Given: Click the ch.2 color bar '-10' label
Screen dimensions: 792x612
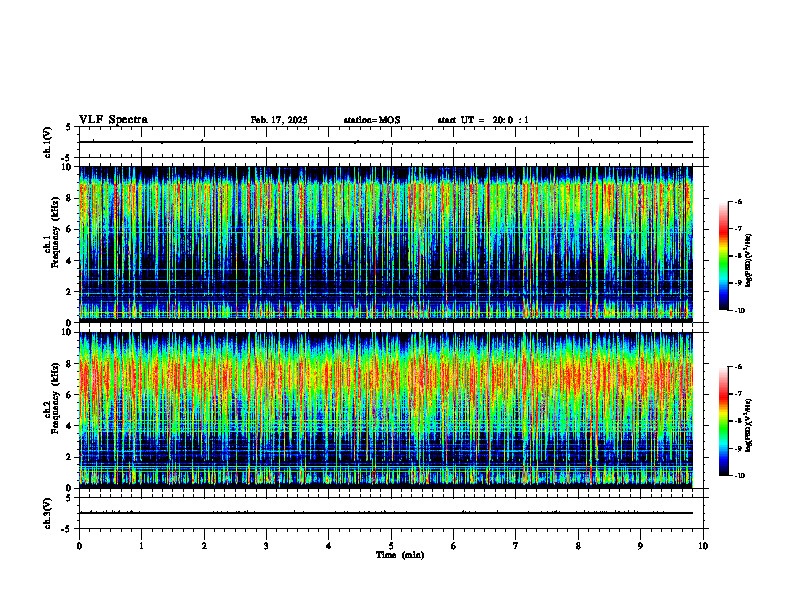Looking at the screenshot, I should point(739,476).
